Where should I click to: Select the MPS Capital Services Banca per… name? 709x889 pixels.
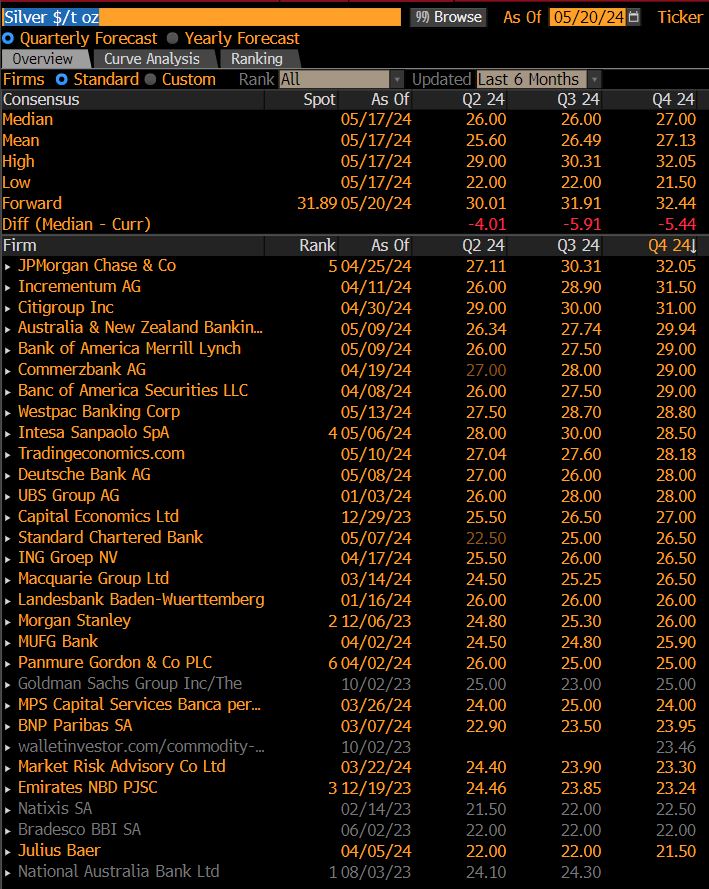pos(139,705)
